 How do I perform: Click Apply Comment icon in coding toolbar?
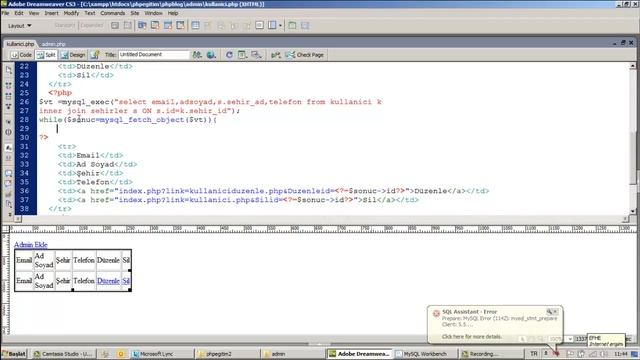[9, 173]
